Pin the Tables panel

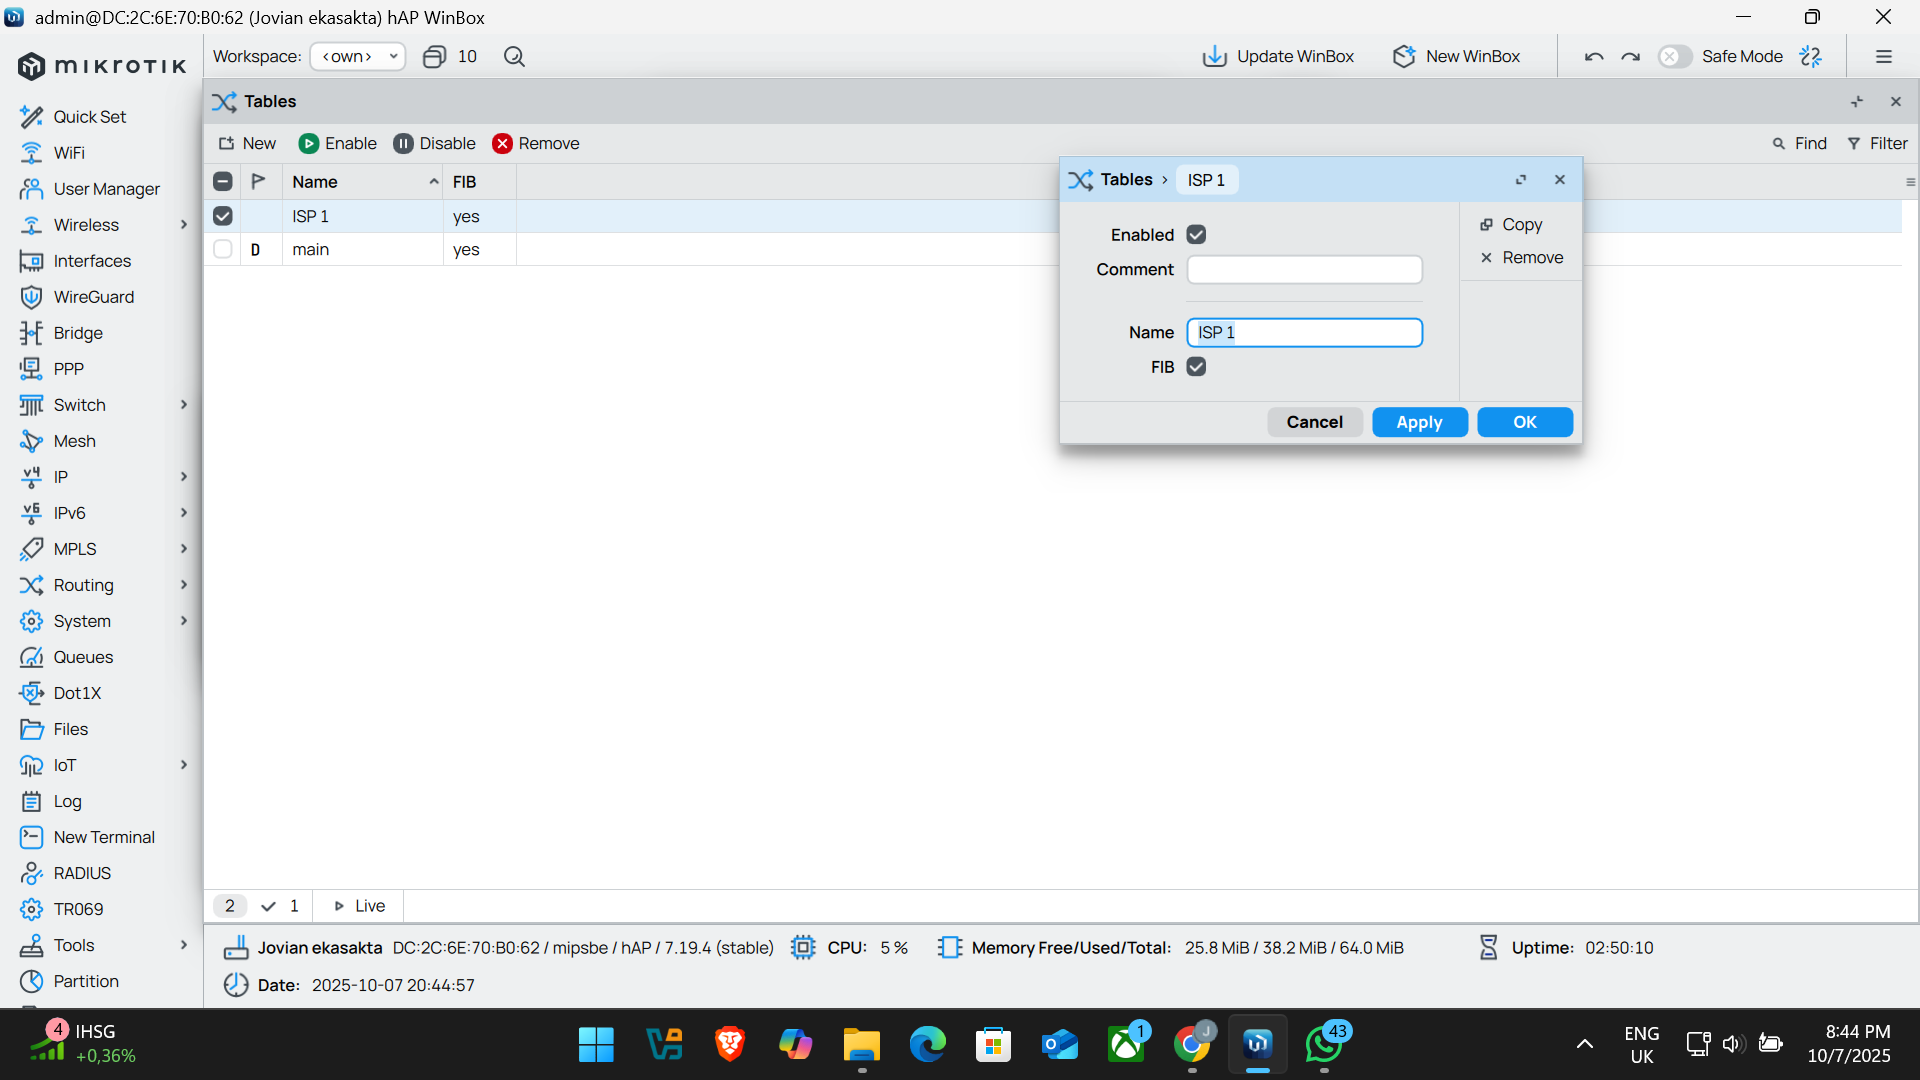[x=1857, y=101]
